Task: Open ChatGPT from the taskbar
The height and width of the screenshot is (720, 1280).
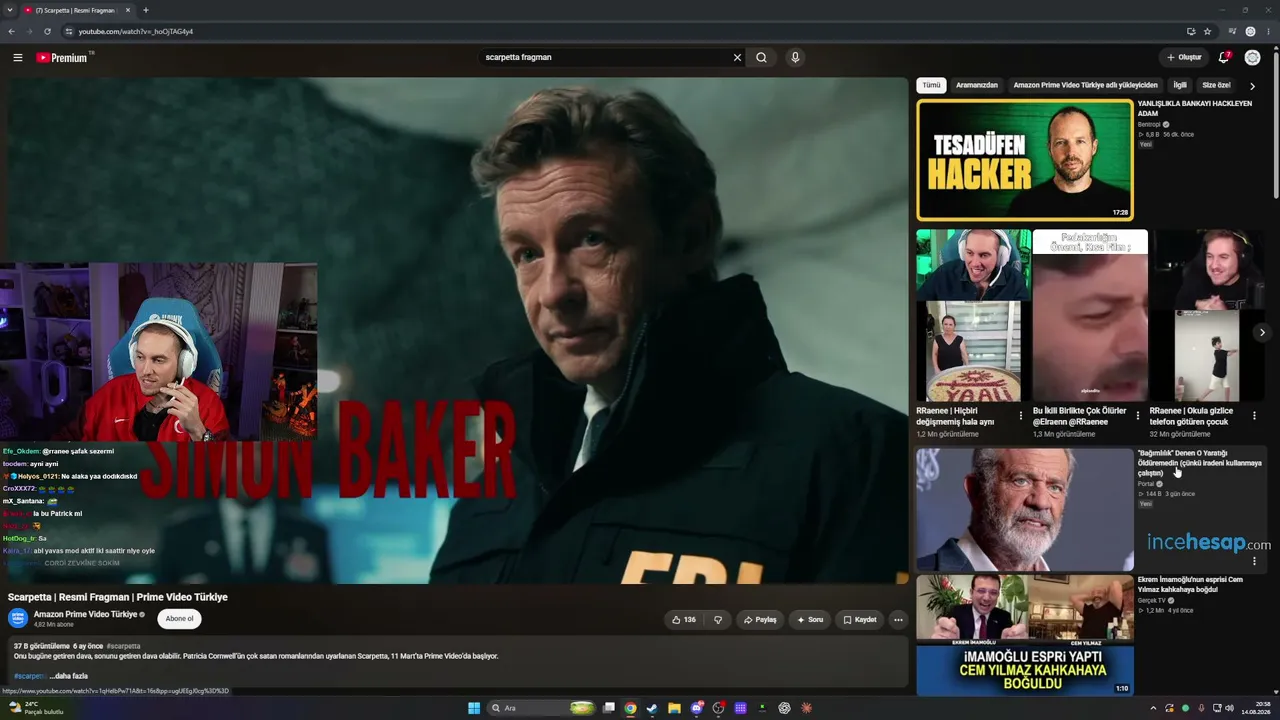Action: pos(784,708)
